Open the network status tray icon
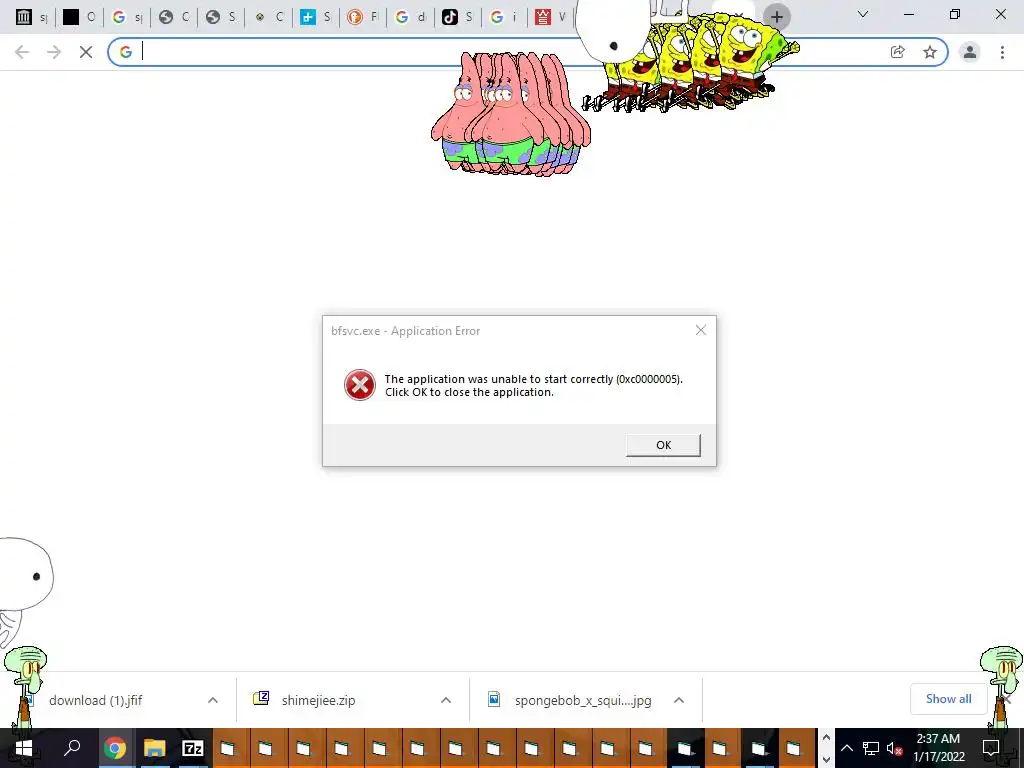The image size is (1024, 768). 871,748
